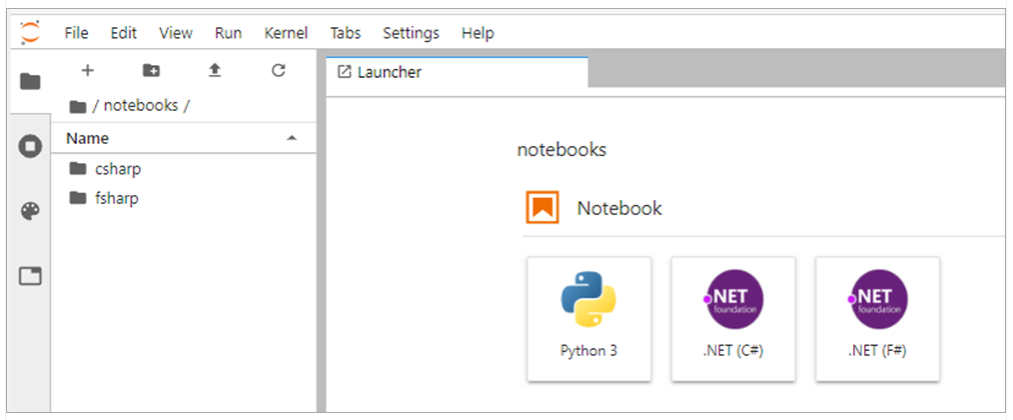Open the Edit menu
This screenshot has width=1013, height=420.
(x=123, y=33)
